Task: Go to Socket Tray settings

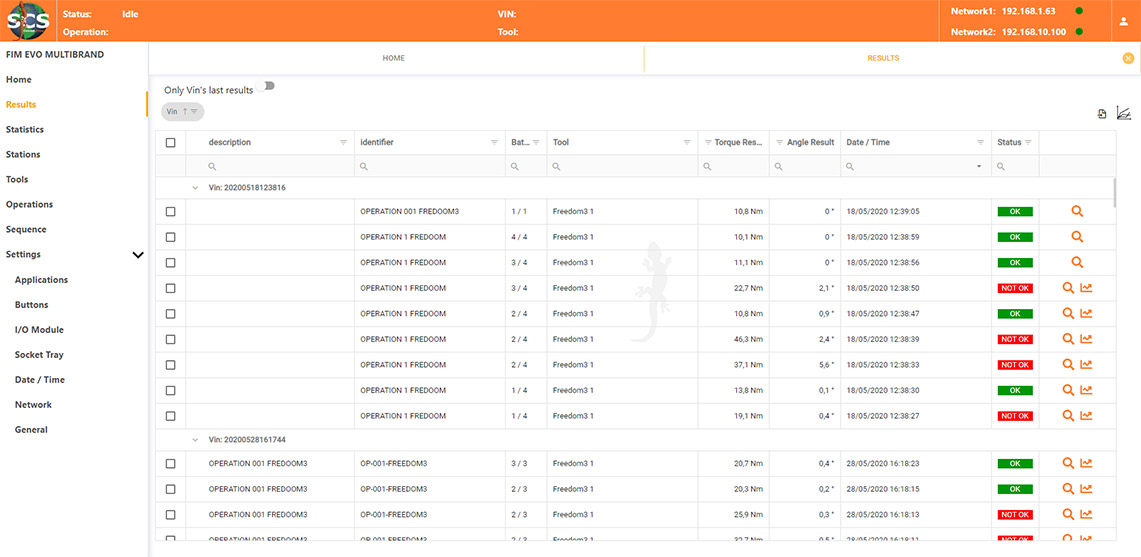Action: pos(39,355)
